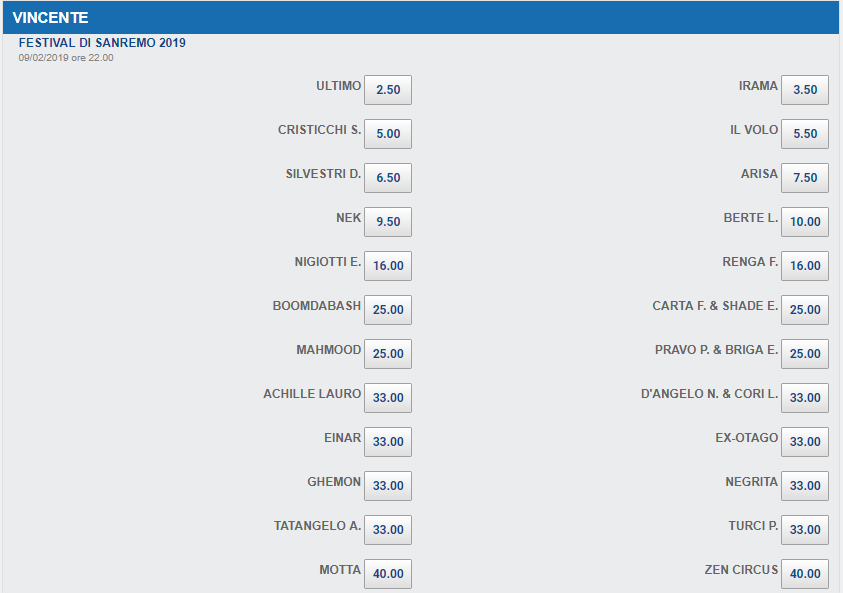Click the MOTTA contestant name

pos(340,570)
